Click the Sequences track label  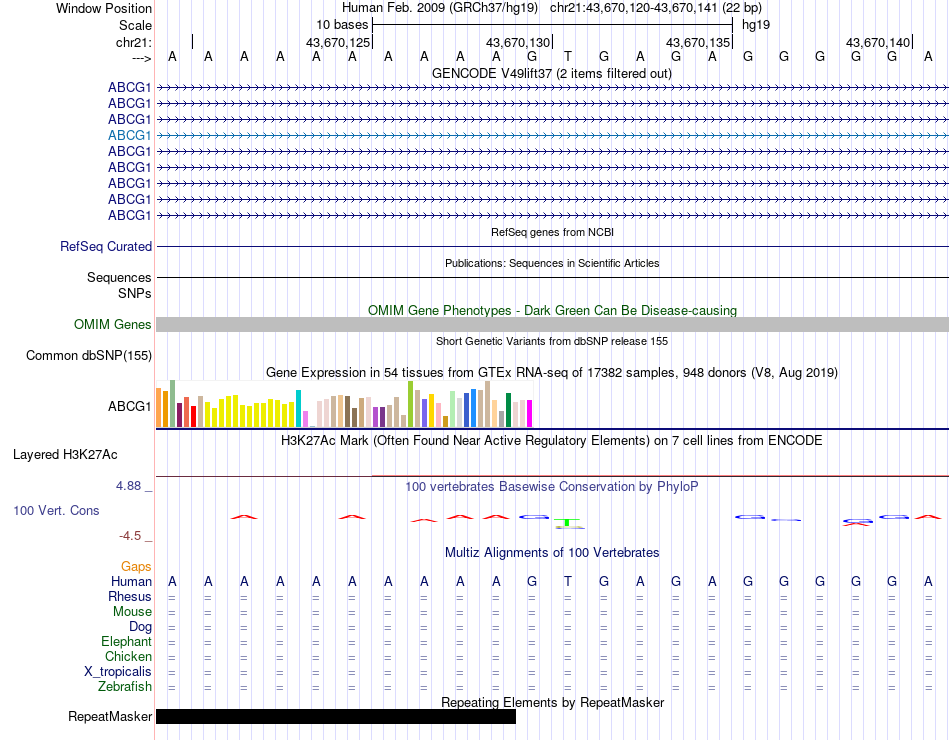pyautogui.click(x=119, y=278)
